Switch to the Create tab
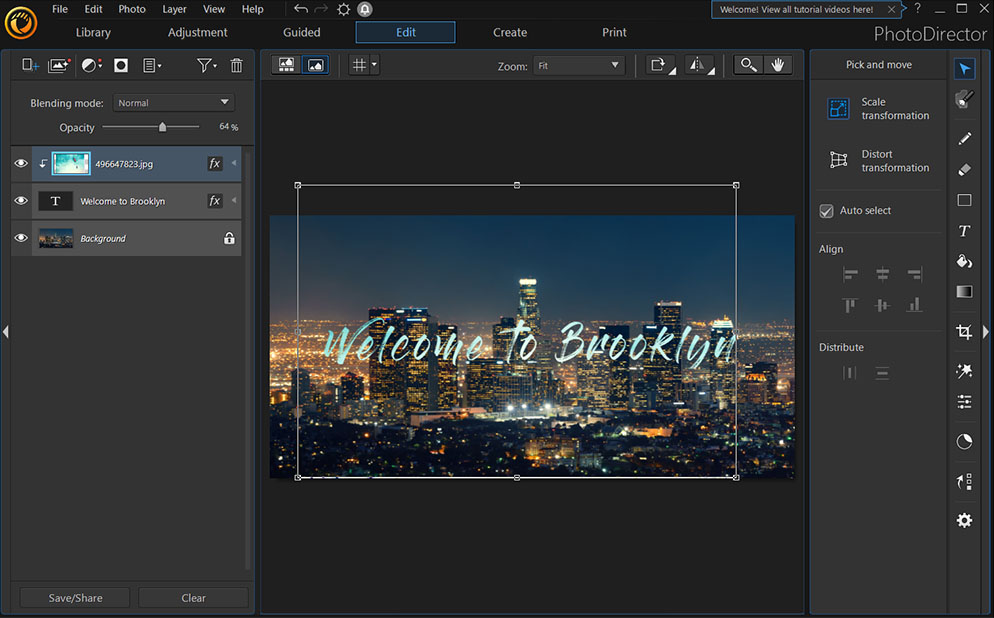This screenshot has height=618, width=994. pyautogui.click(x=509, y=32)
